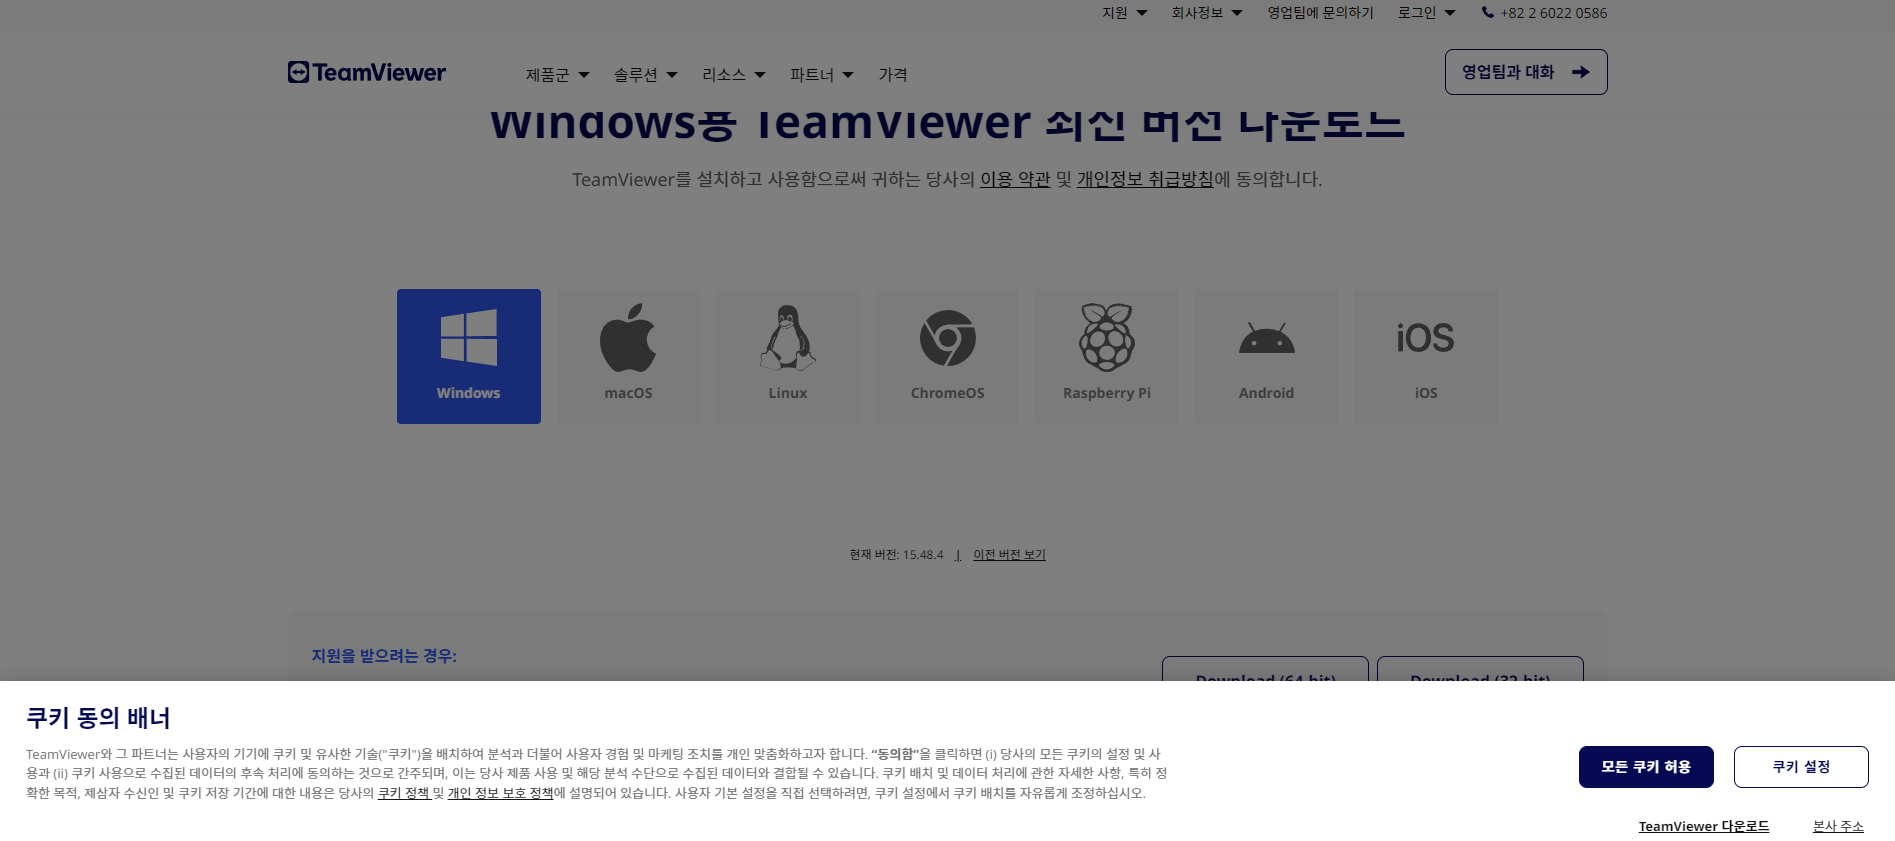This screenshot has height=841, width=1895.
Task: Click the 지원을 받으려는 경우 heading
Action: 384,656
